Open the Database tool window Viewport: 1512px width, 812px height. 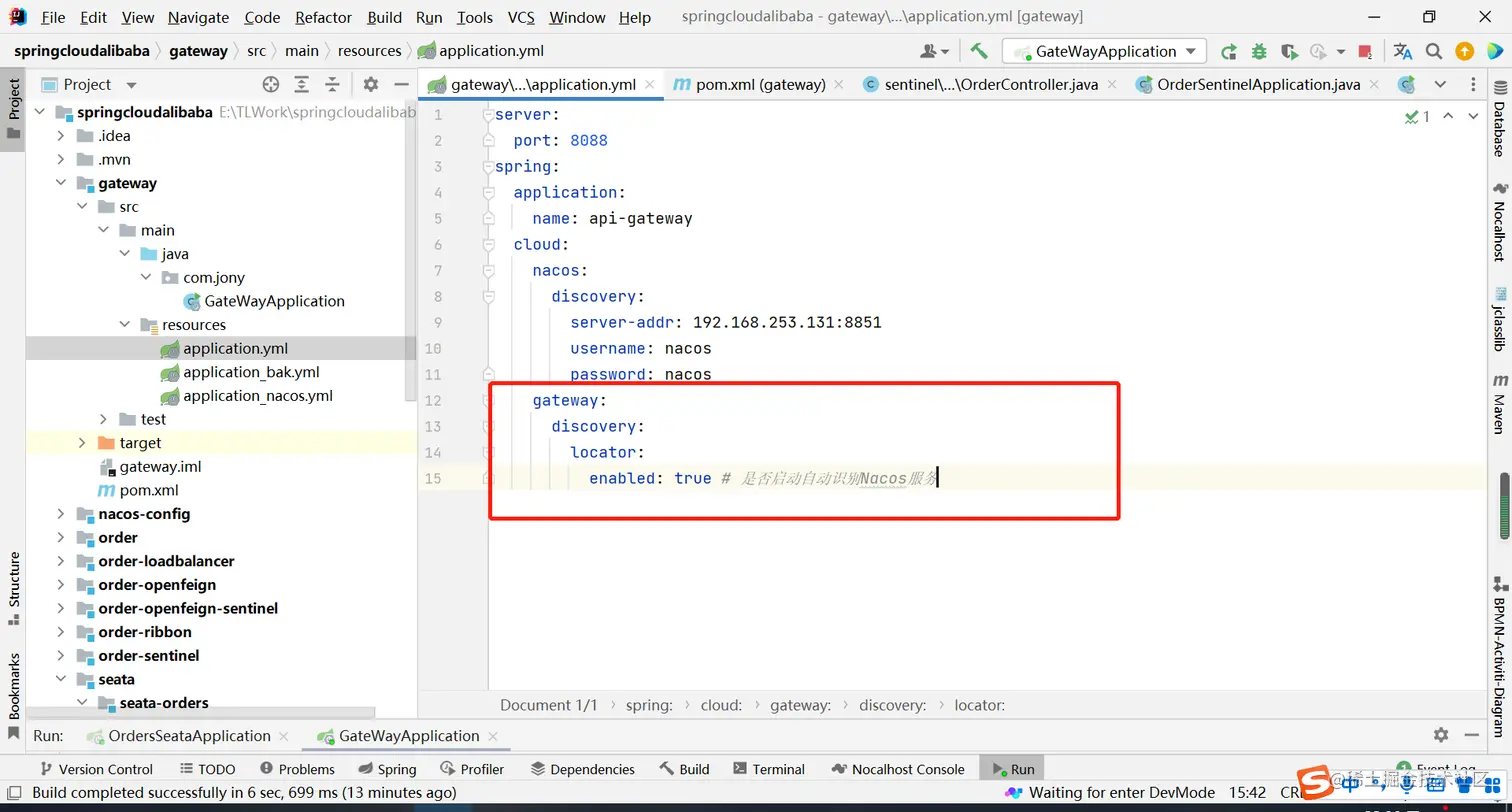(1500, 120)
